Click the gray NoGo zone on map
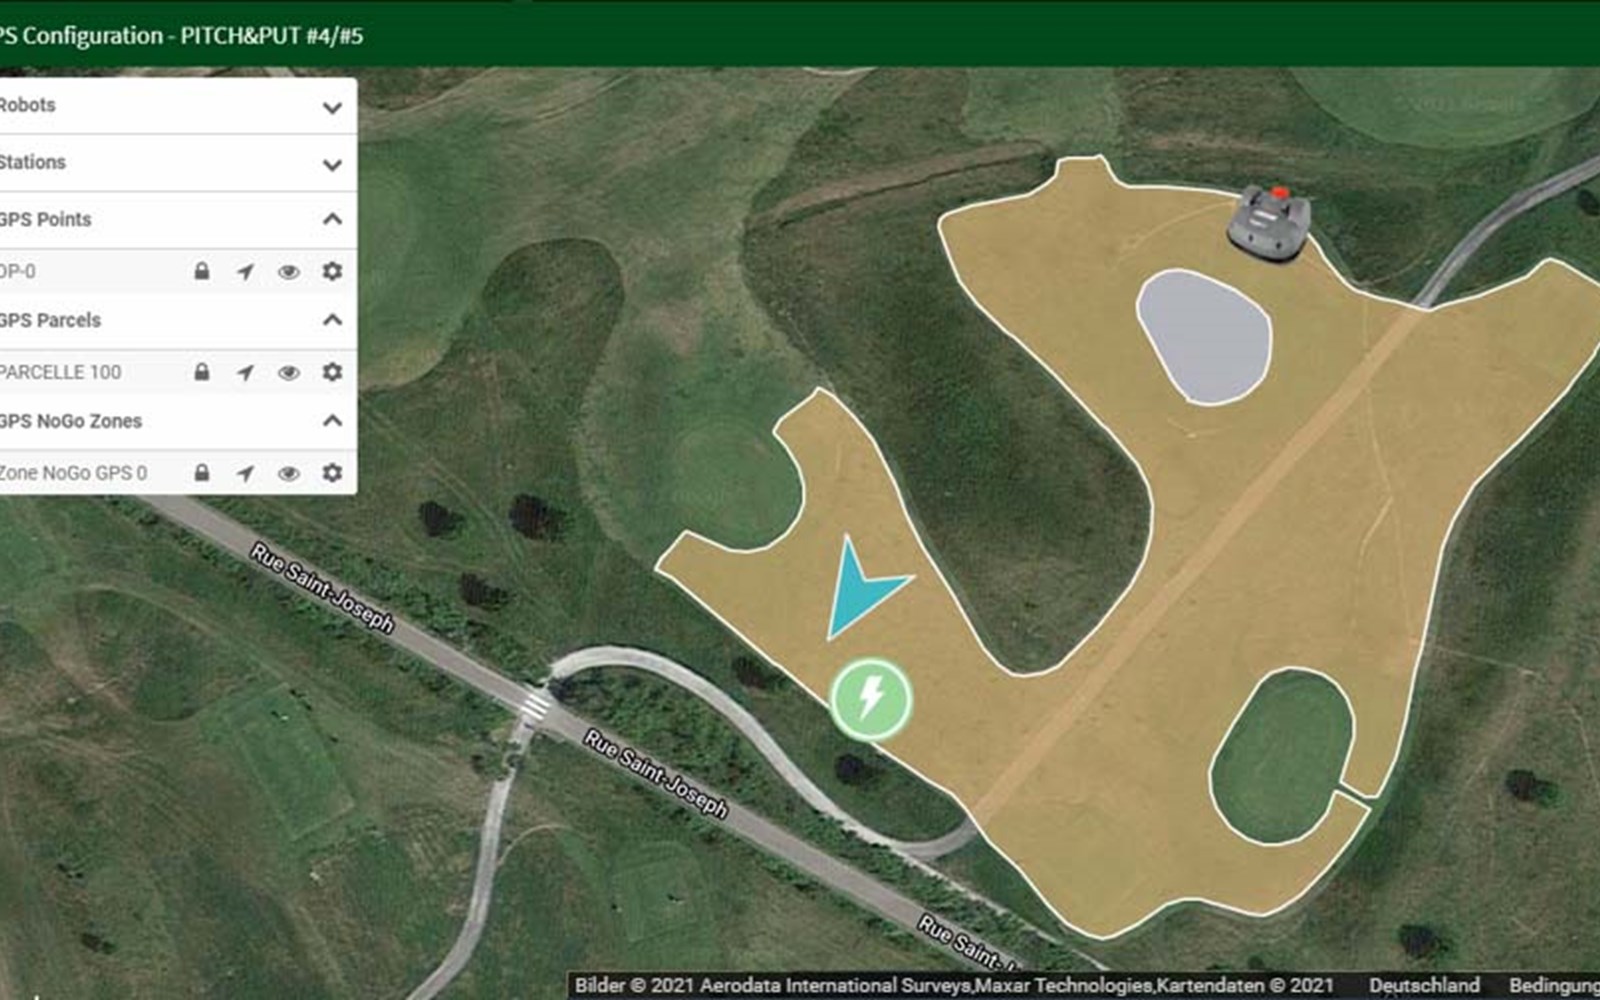The width and height of the screenshot is (1600, 1000). 1204,336
